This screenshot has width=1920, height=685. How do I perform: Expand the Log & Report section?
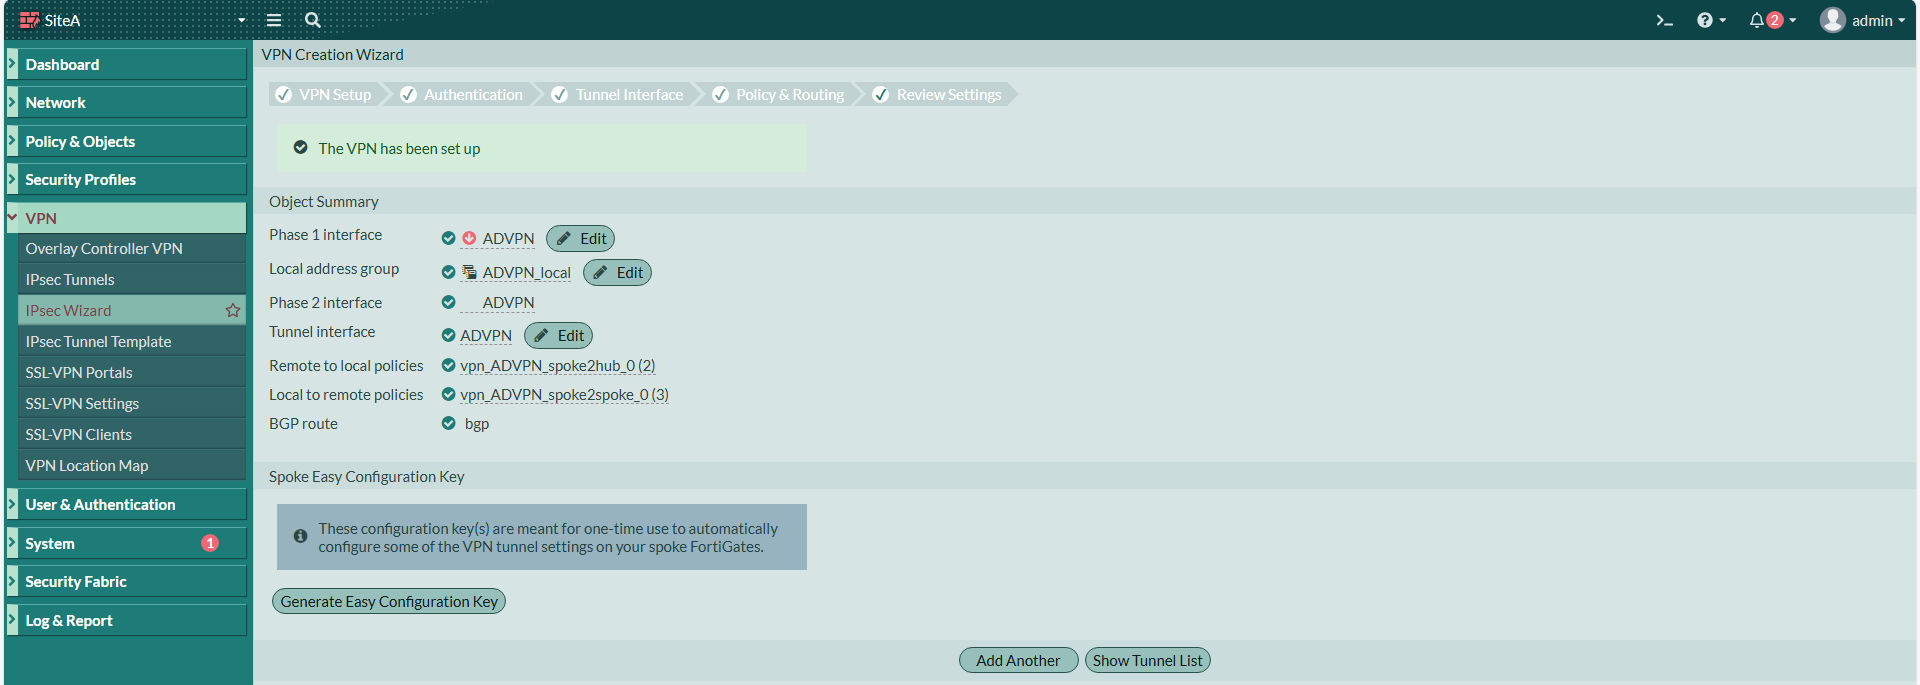(126, 620)
